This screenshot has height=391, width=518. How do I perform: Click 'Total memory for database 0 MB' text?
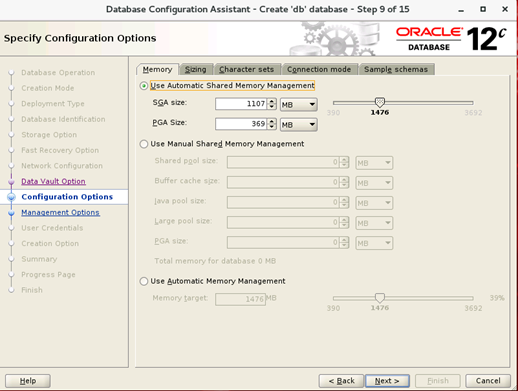(215, 261)
